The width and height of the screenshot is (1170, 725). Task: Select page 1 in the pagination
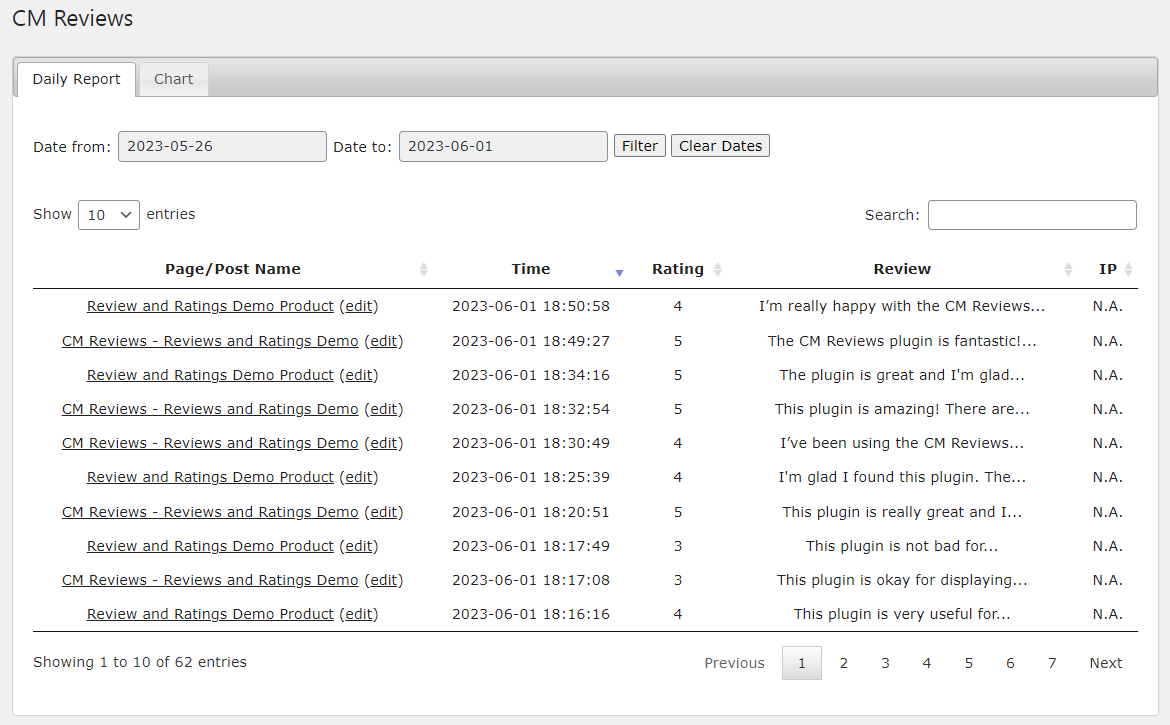(801, 663)
